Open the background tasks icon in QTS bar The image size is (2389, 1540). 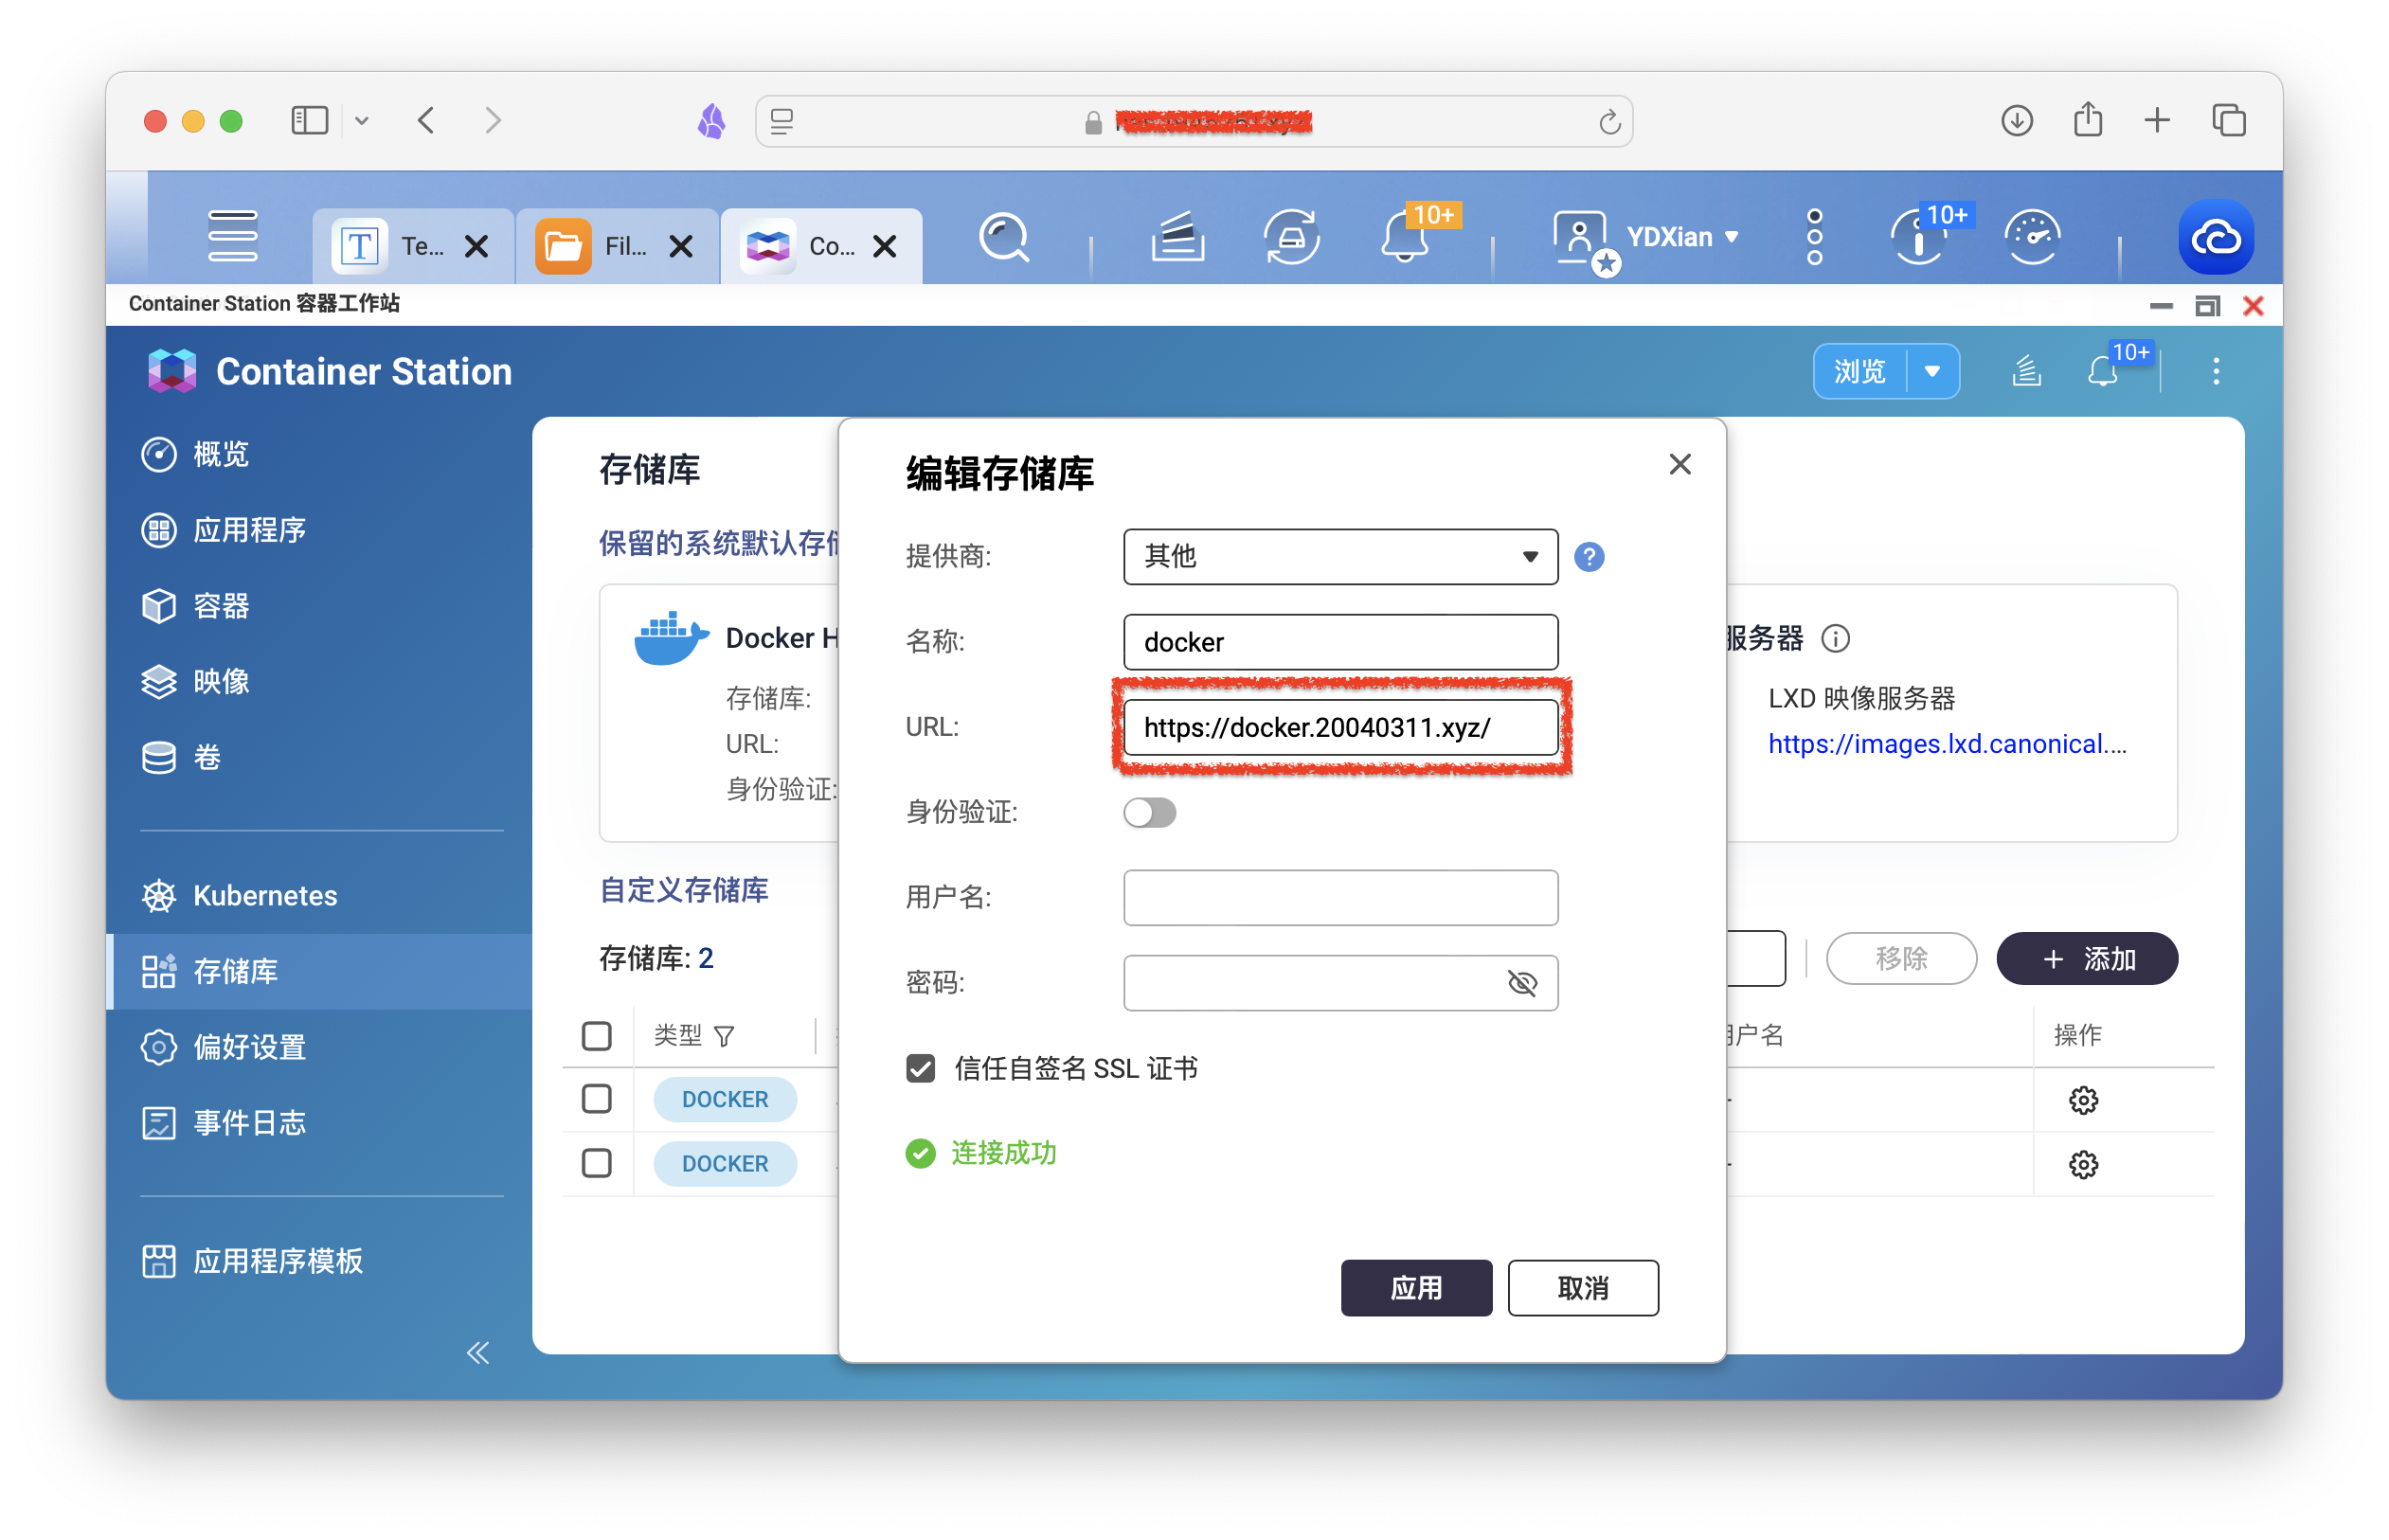[1177, 238]
